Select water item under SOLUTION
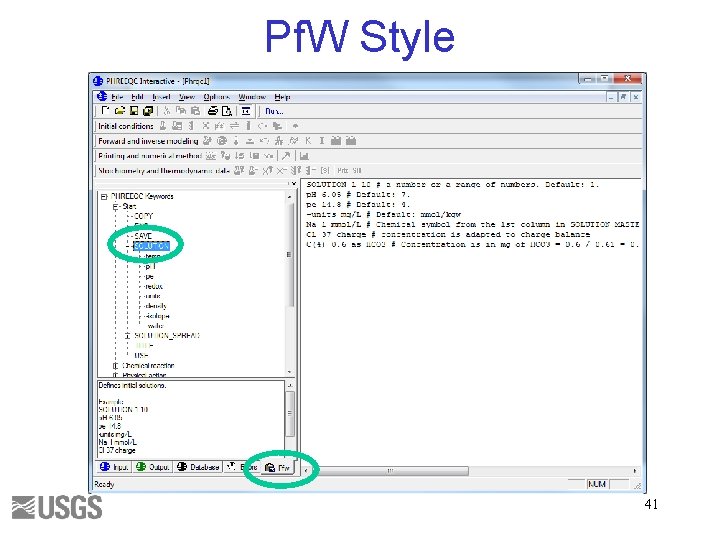Image resolution: width=720 pixels, height=540 pixels. 155,326
